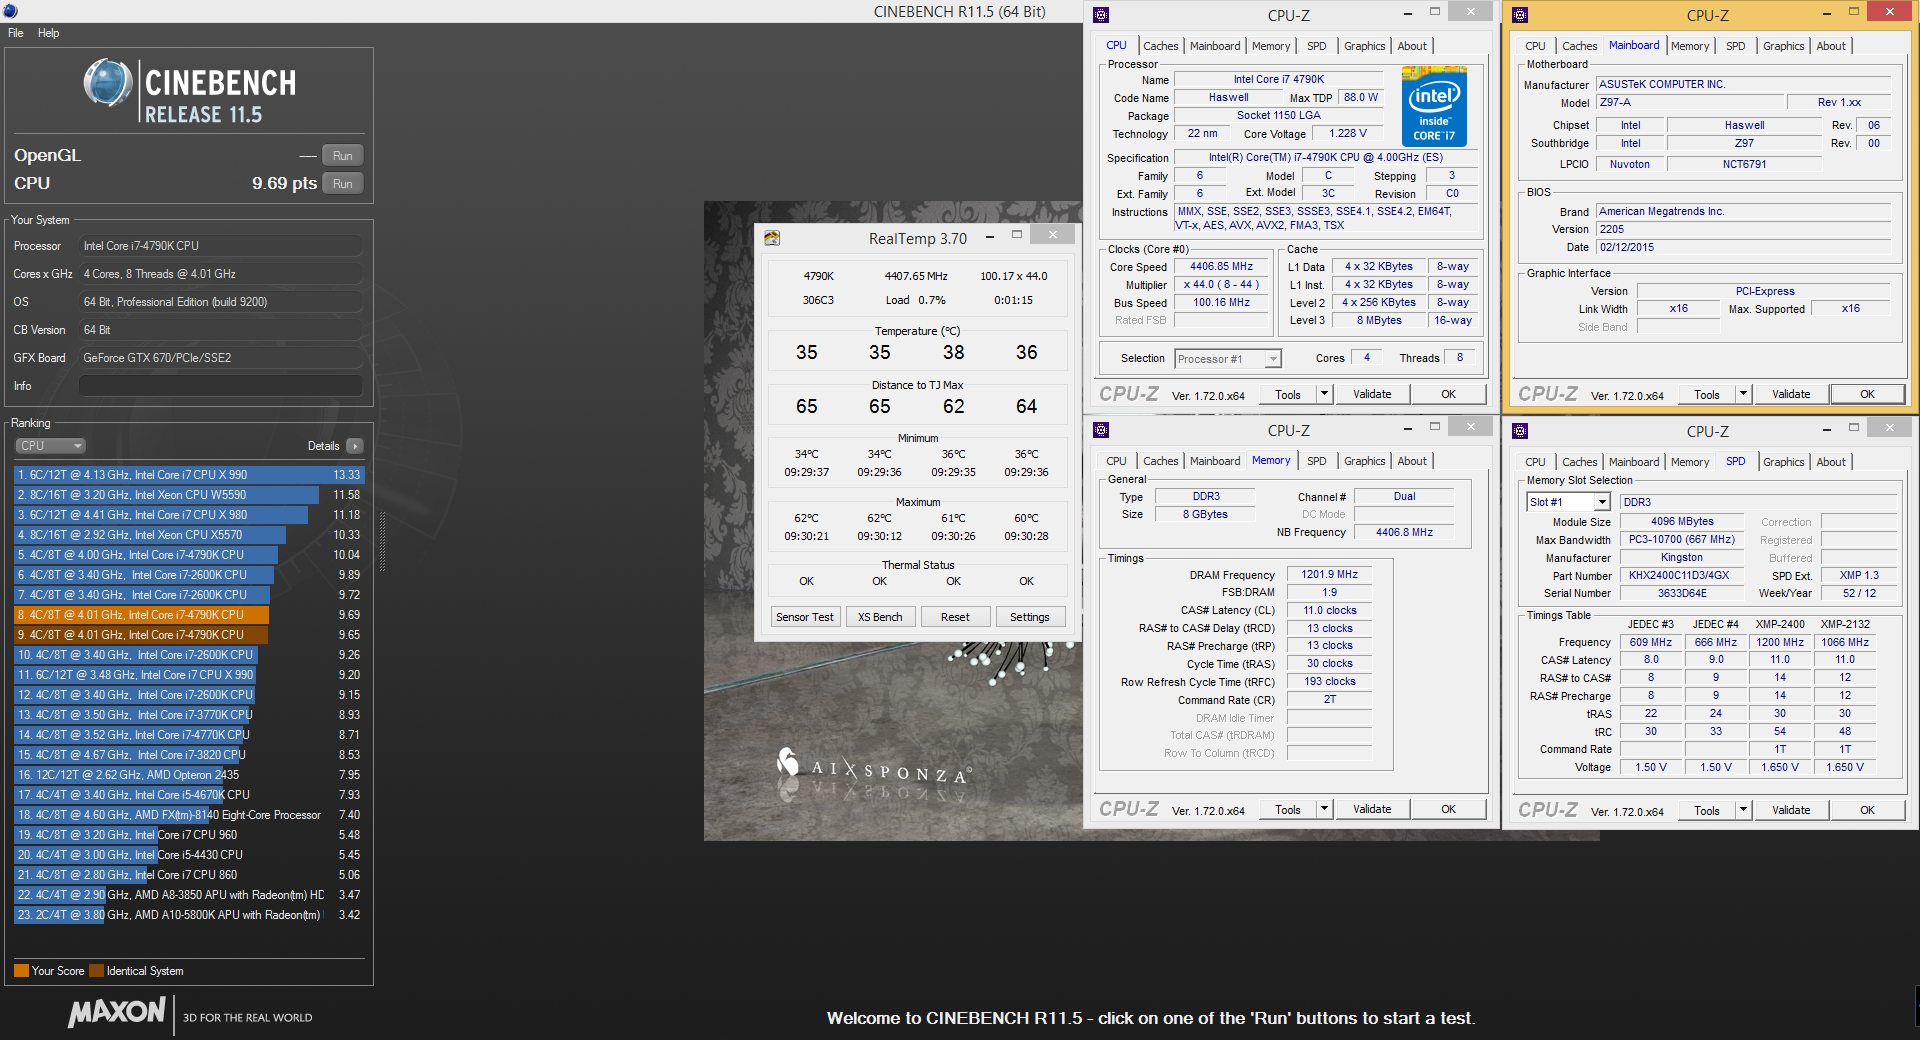Switch to SPD tab in CPU-Z Memory window
The image size is (1920, 1040).
tap(1317, 461)
